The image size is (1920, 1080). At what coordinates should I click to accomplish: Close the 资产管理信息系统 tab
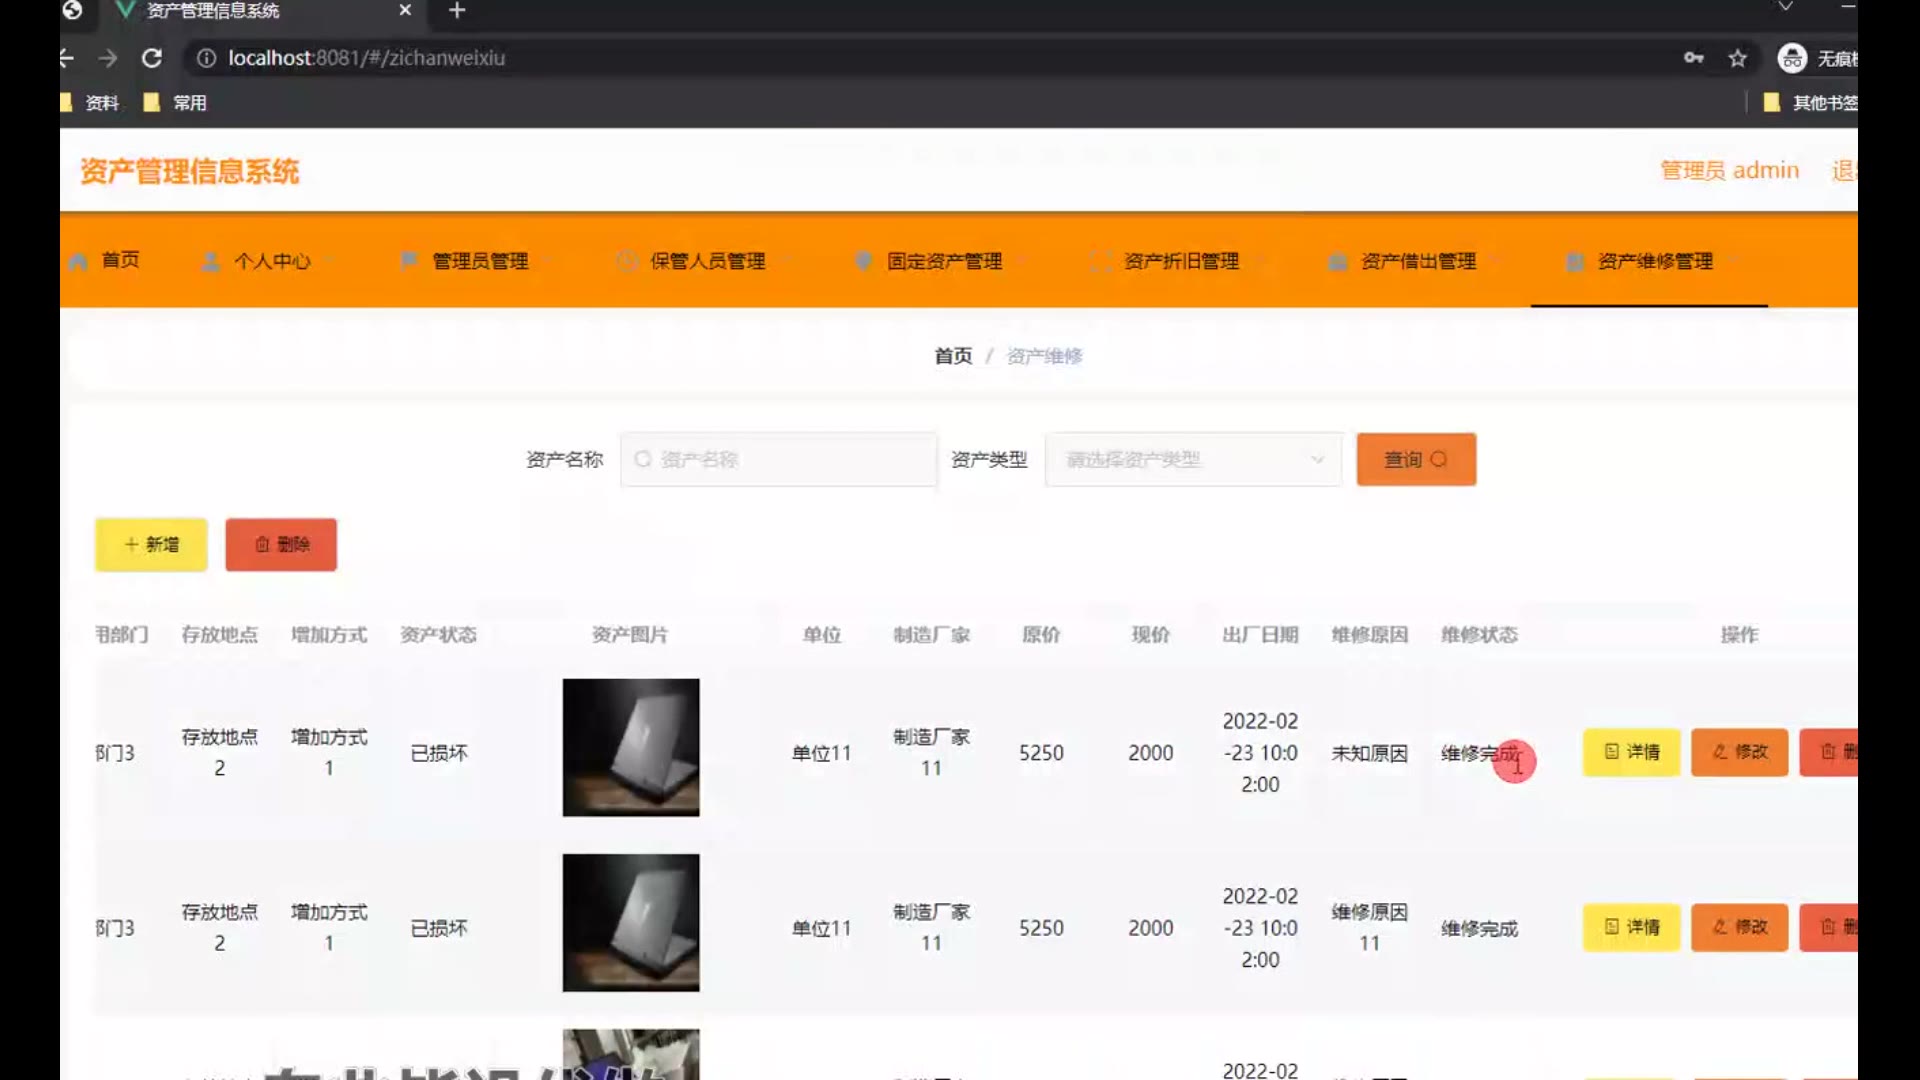tap(405, 10)
